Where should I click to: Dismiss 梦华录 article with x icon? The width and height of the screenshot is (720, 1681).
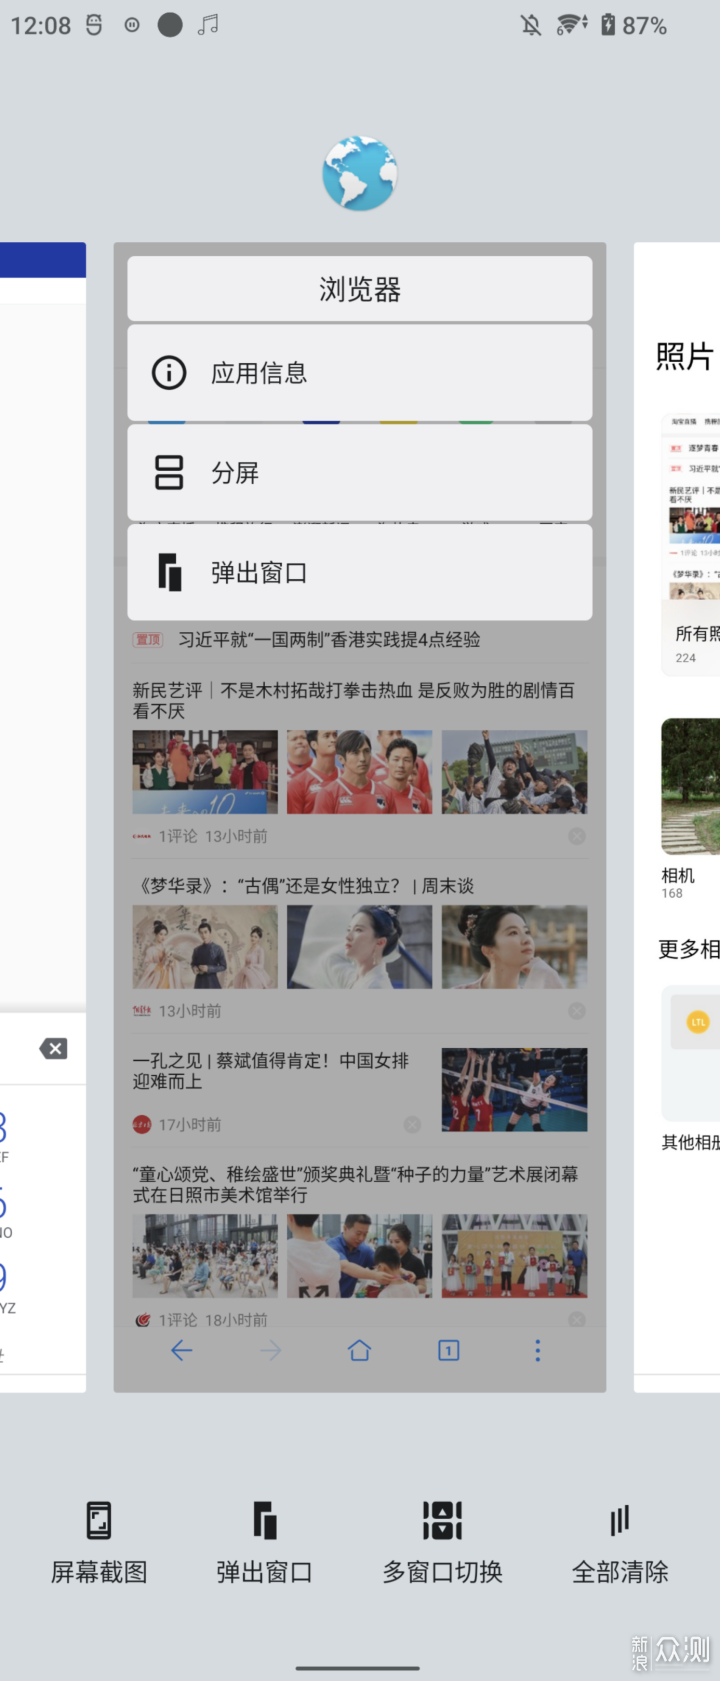577,1011
